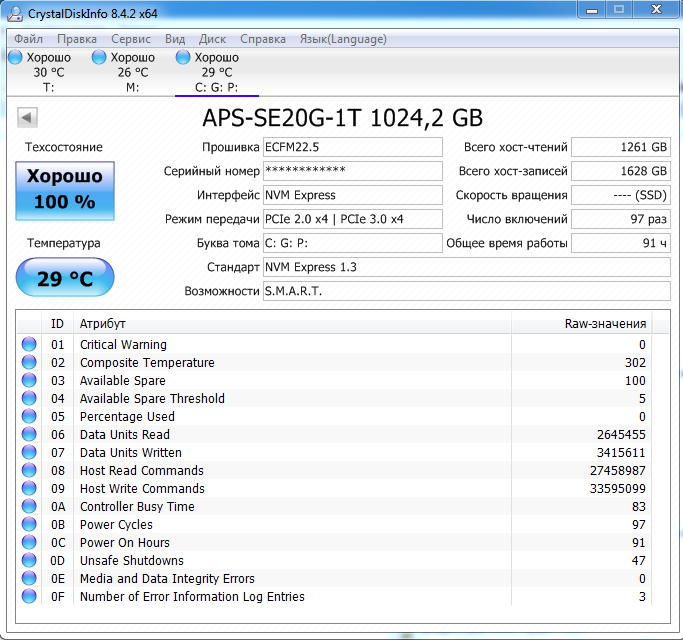
Task: Select the Composite Temperature attribute name
Action: pyautogui.click(x=147, y=362)
